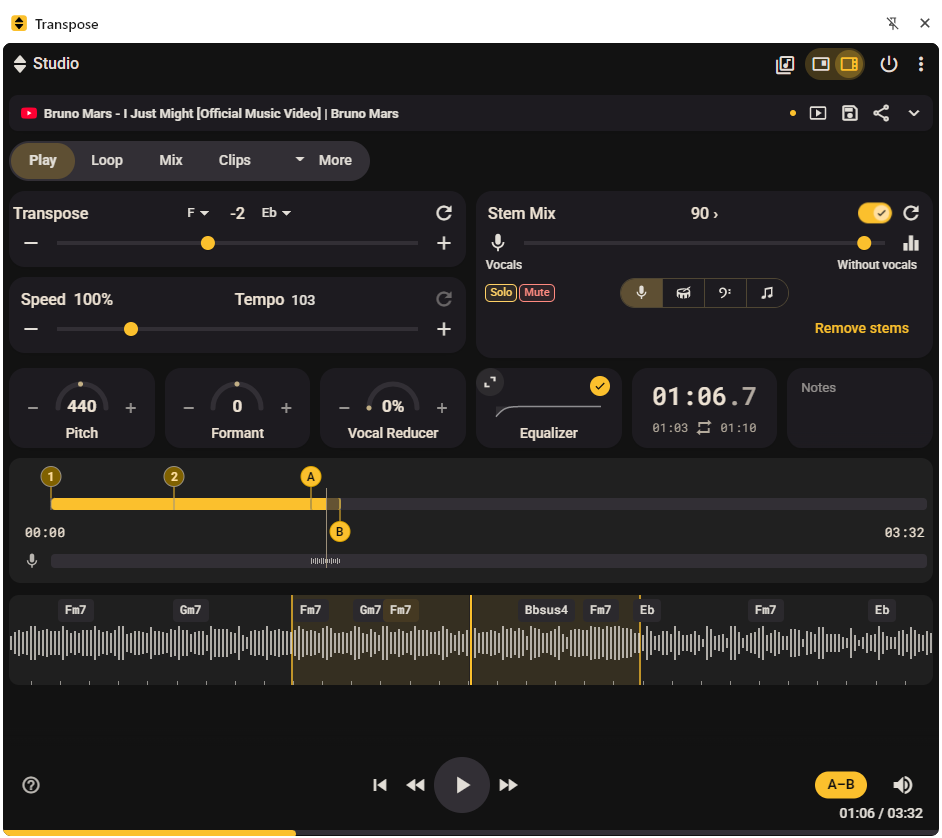Expand the song title chevron
Viewport: 942px width, 838px height.
click(914, 113)
